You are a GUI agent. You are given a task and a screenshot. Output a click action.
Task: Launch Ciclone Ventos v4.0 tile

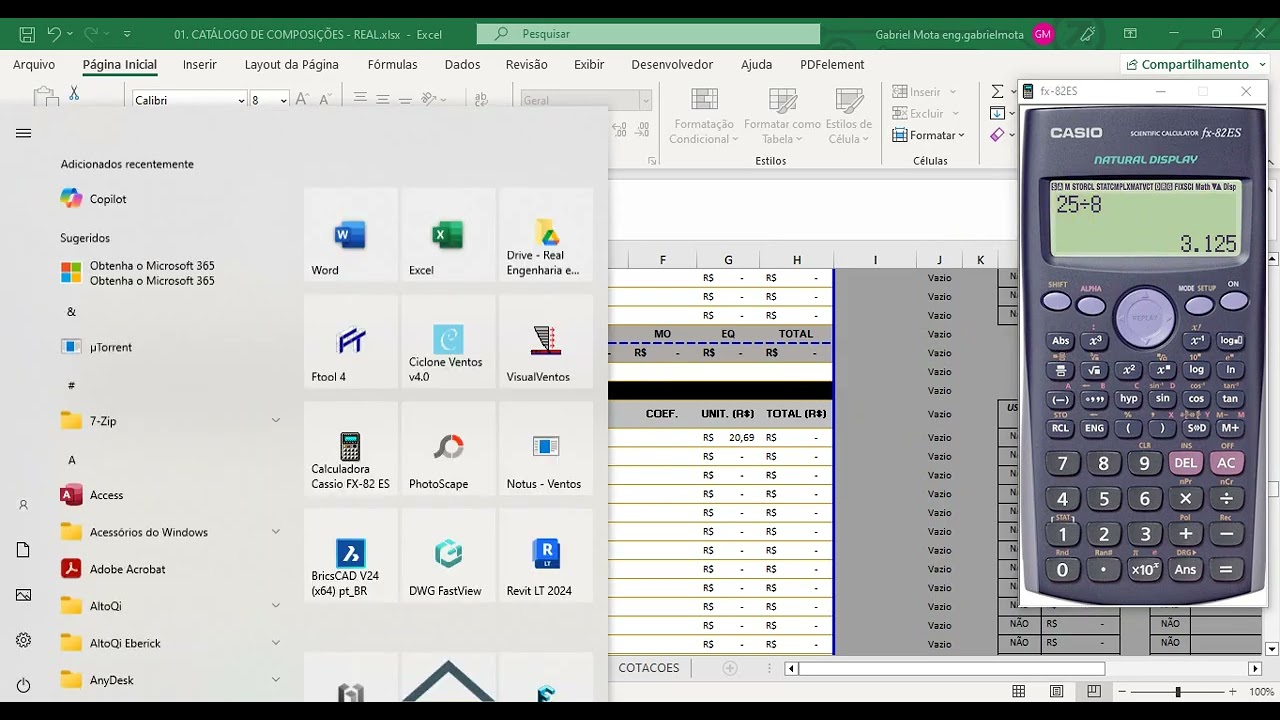447,342
